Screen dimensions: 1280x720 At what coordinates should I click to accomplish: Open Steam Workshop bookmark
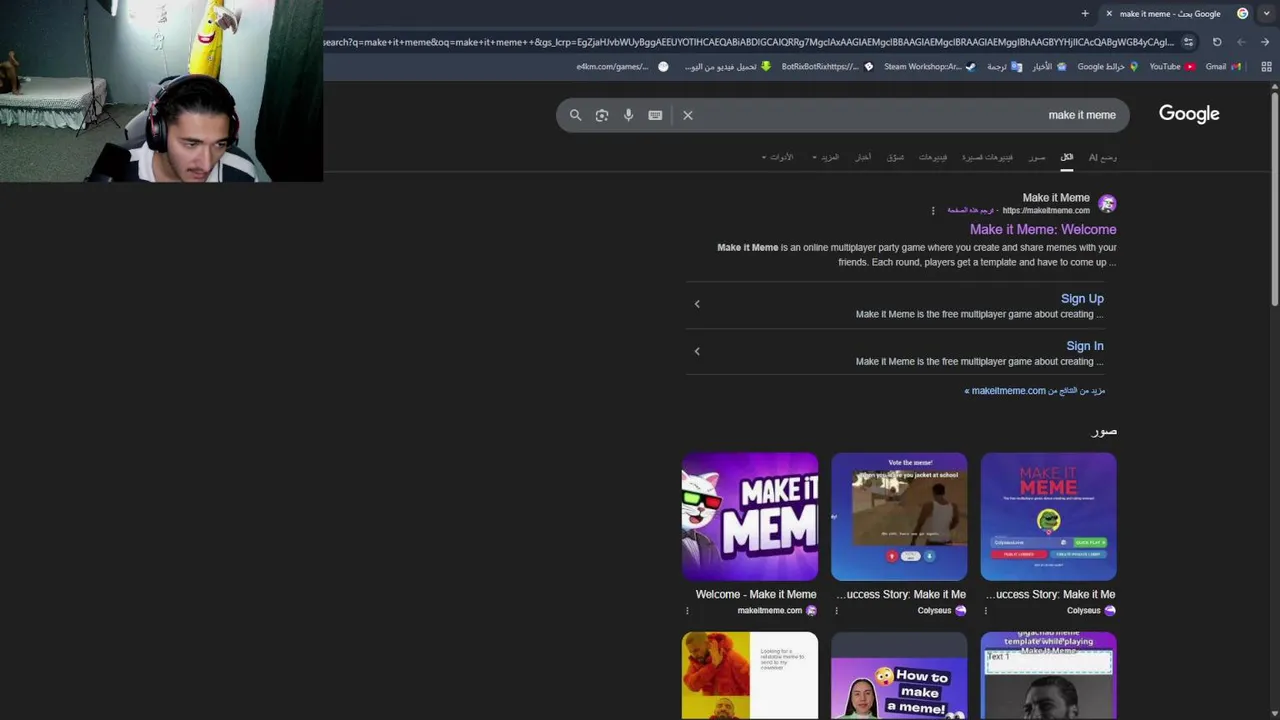tap(930, 67)
